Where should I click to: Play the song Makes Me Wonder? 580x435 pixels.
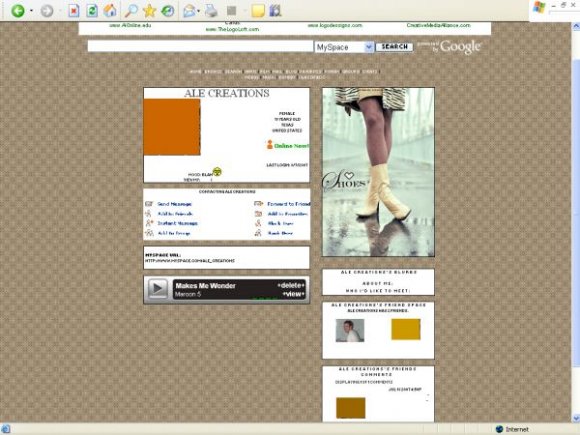point(157,289)
